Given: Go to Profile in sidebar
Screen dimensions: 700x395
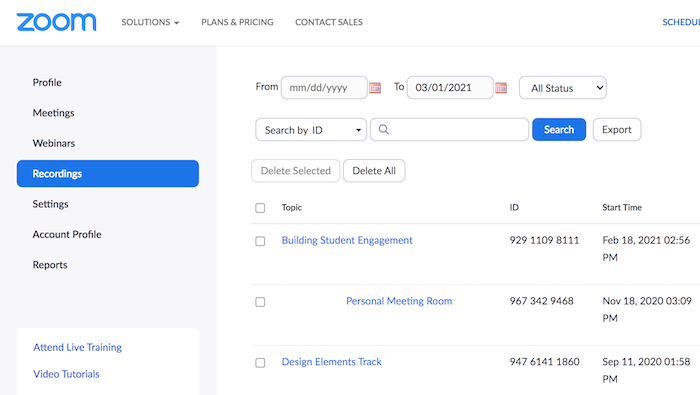Looking at the screenshot, I should coord(47,83).
